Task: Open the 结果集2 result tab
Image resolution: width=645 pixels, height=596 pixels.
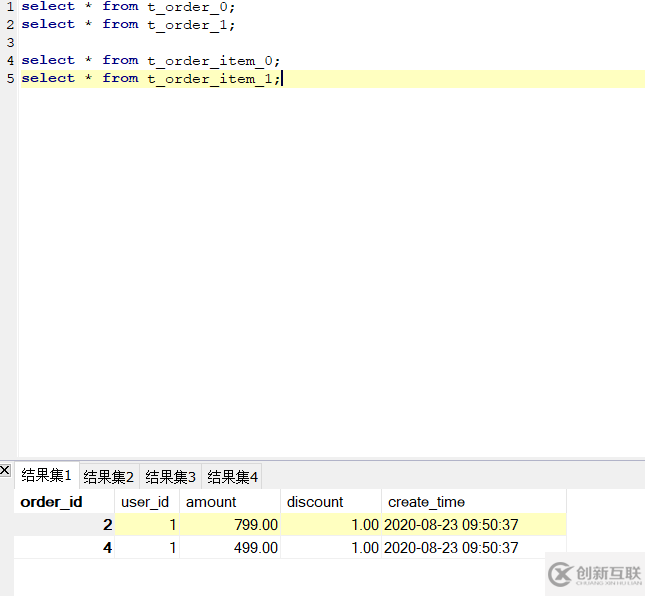Action: coord(109,476)
